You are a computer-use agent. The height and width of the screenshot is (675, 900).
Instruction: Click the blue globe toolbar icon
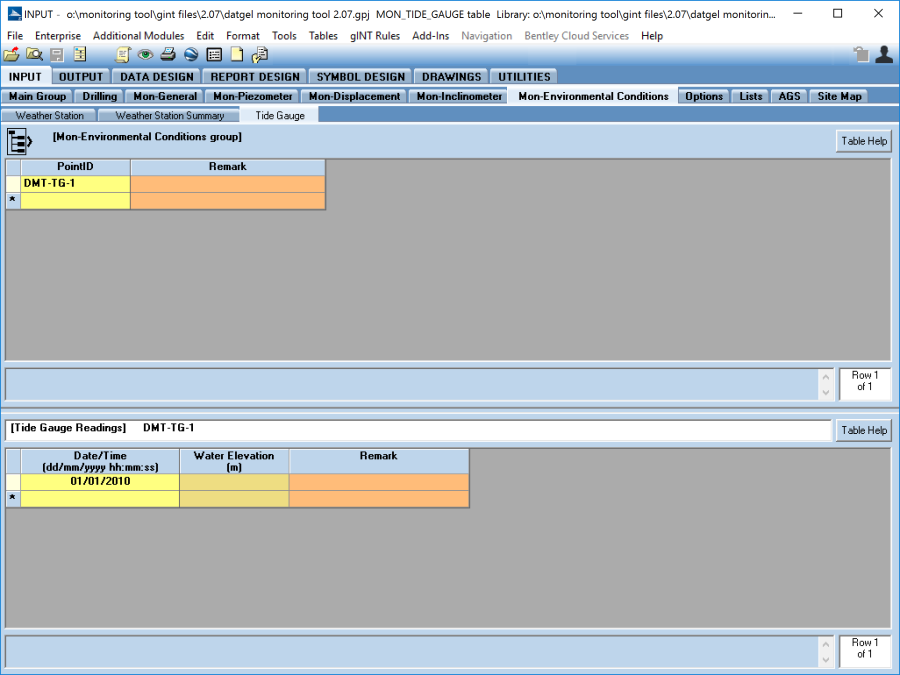pos(191,55)
